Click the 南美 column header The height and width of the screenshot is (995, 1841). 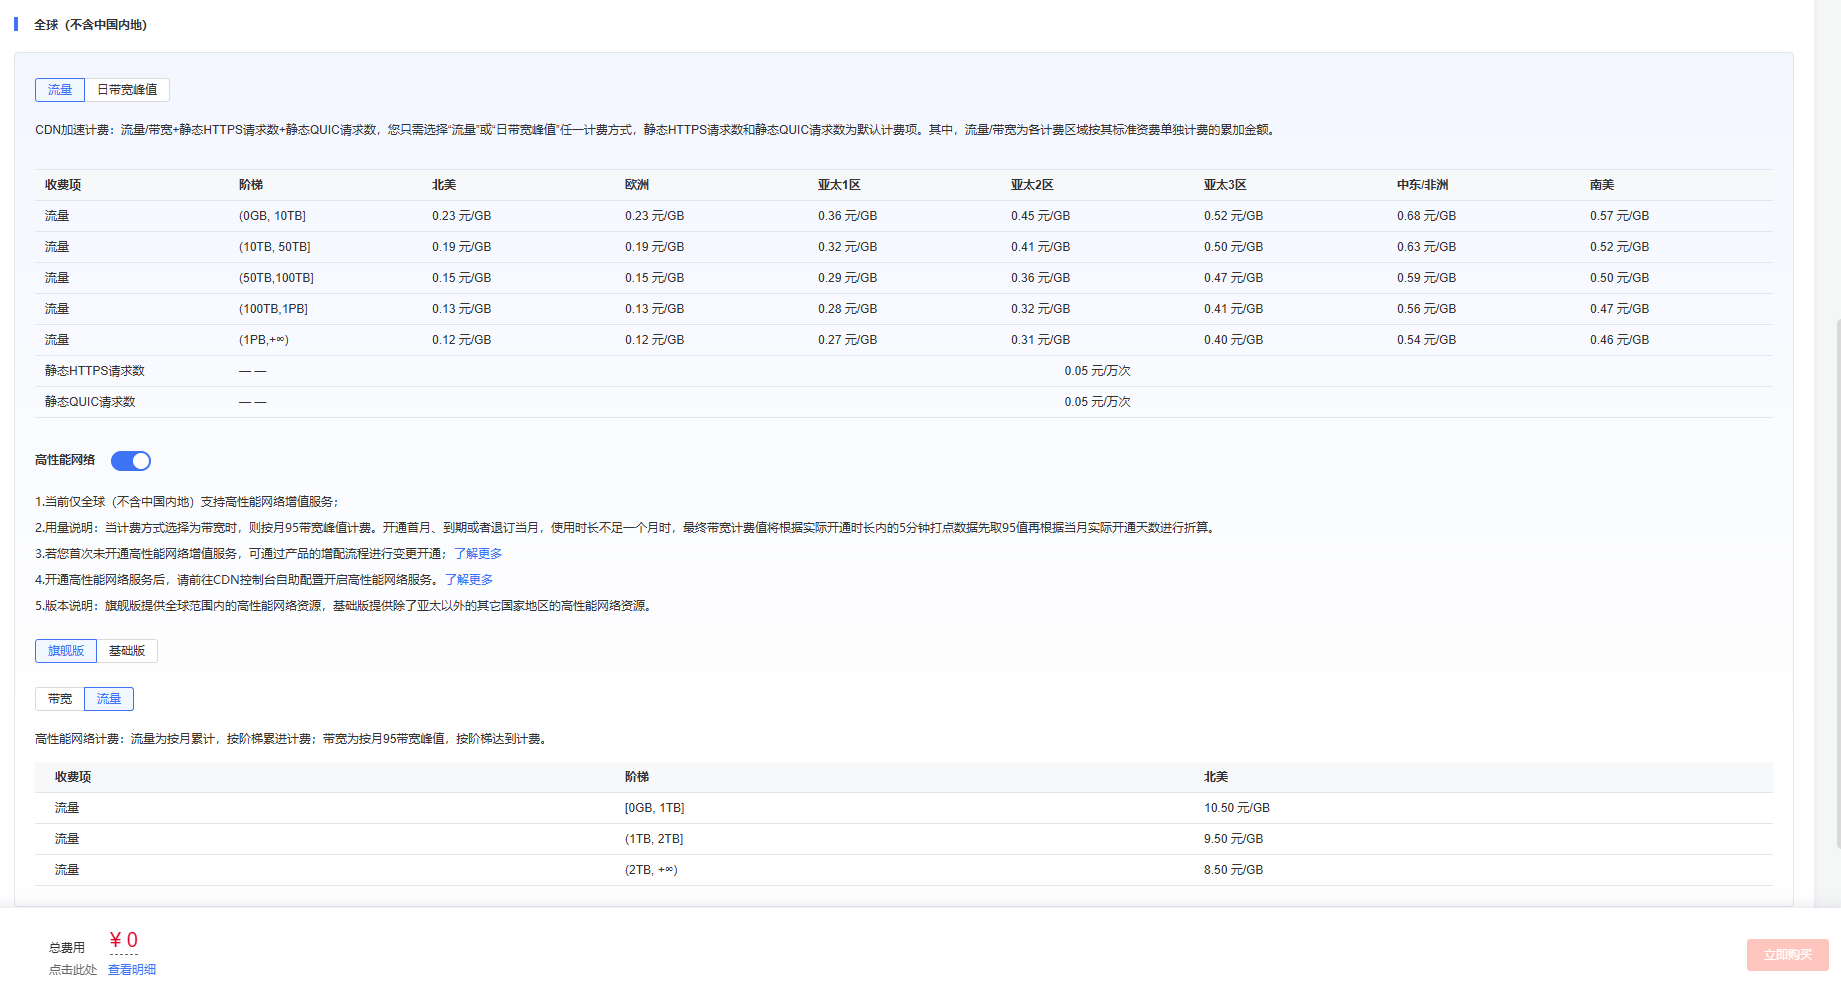click(1601, 185)
